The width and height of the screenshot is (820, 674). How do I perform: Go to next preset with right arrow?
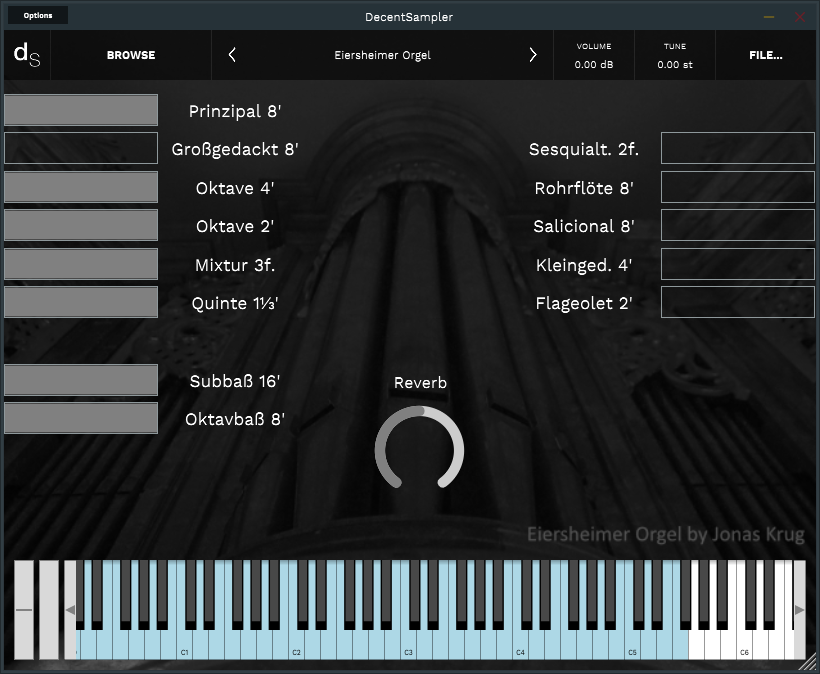click(x=532, y=55)
